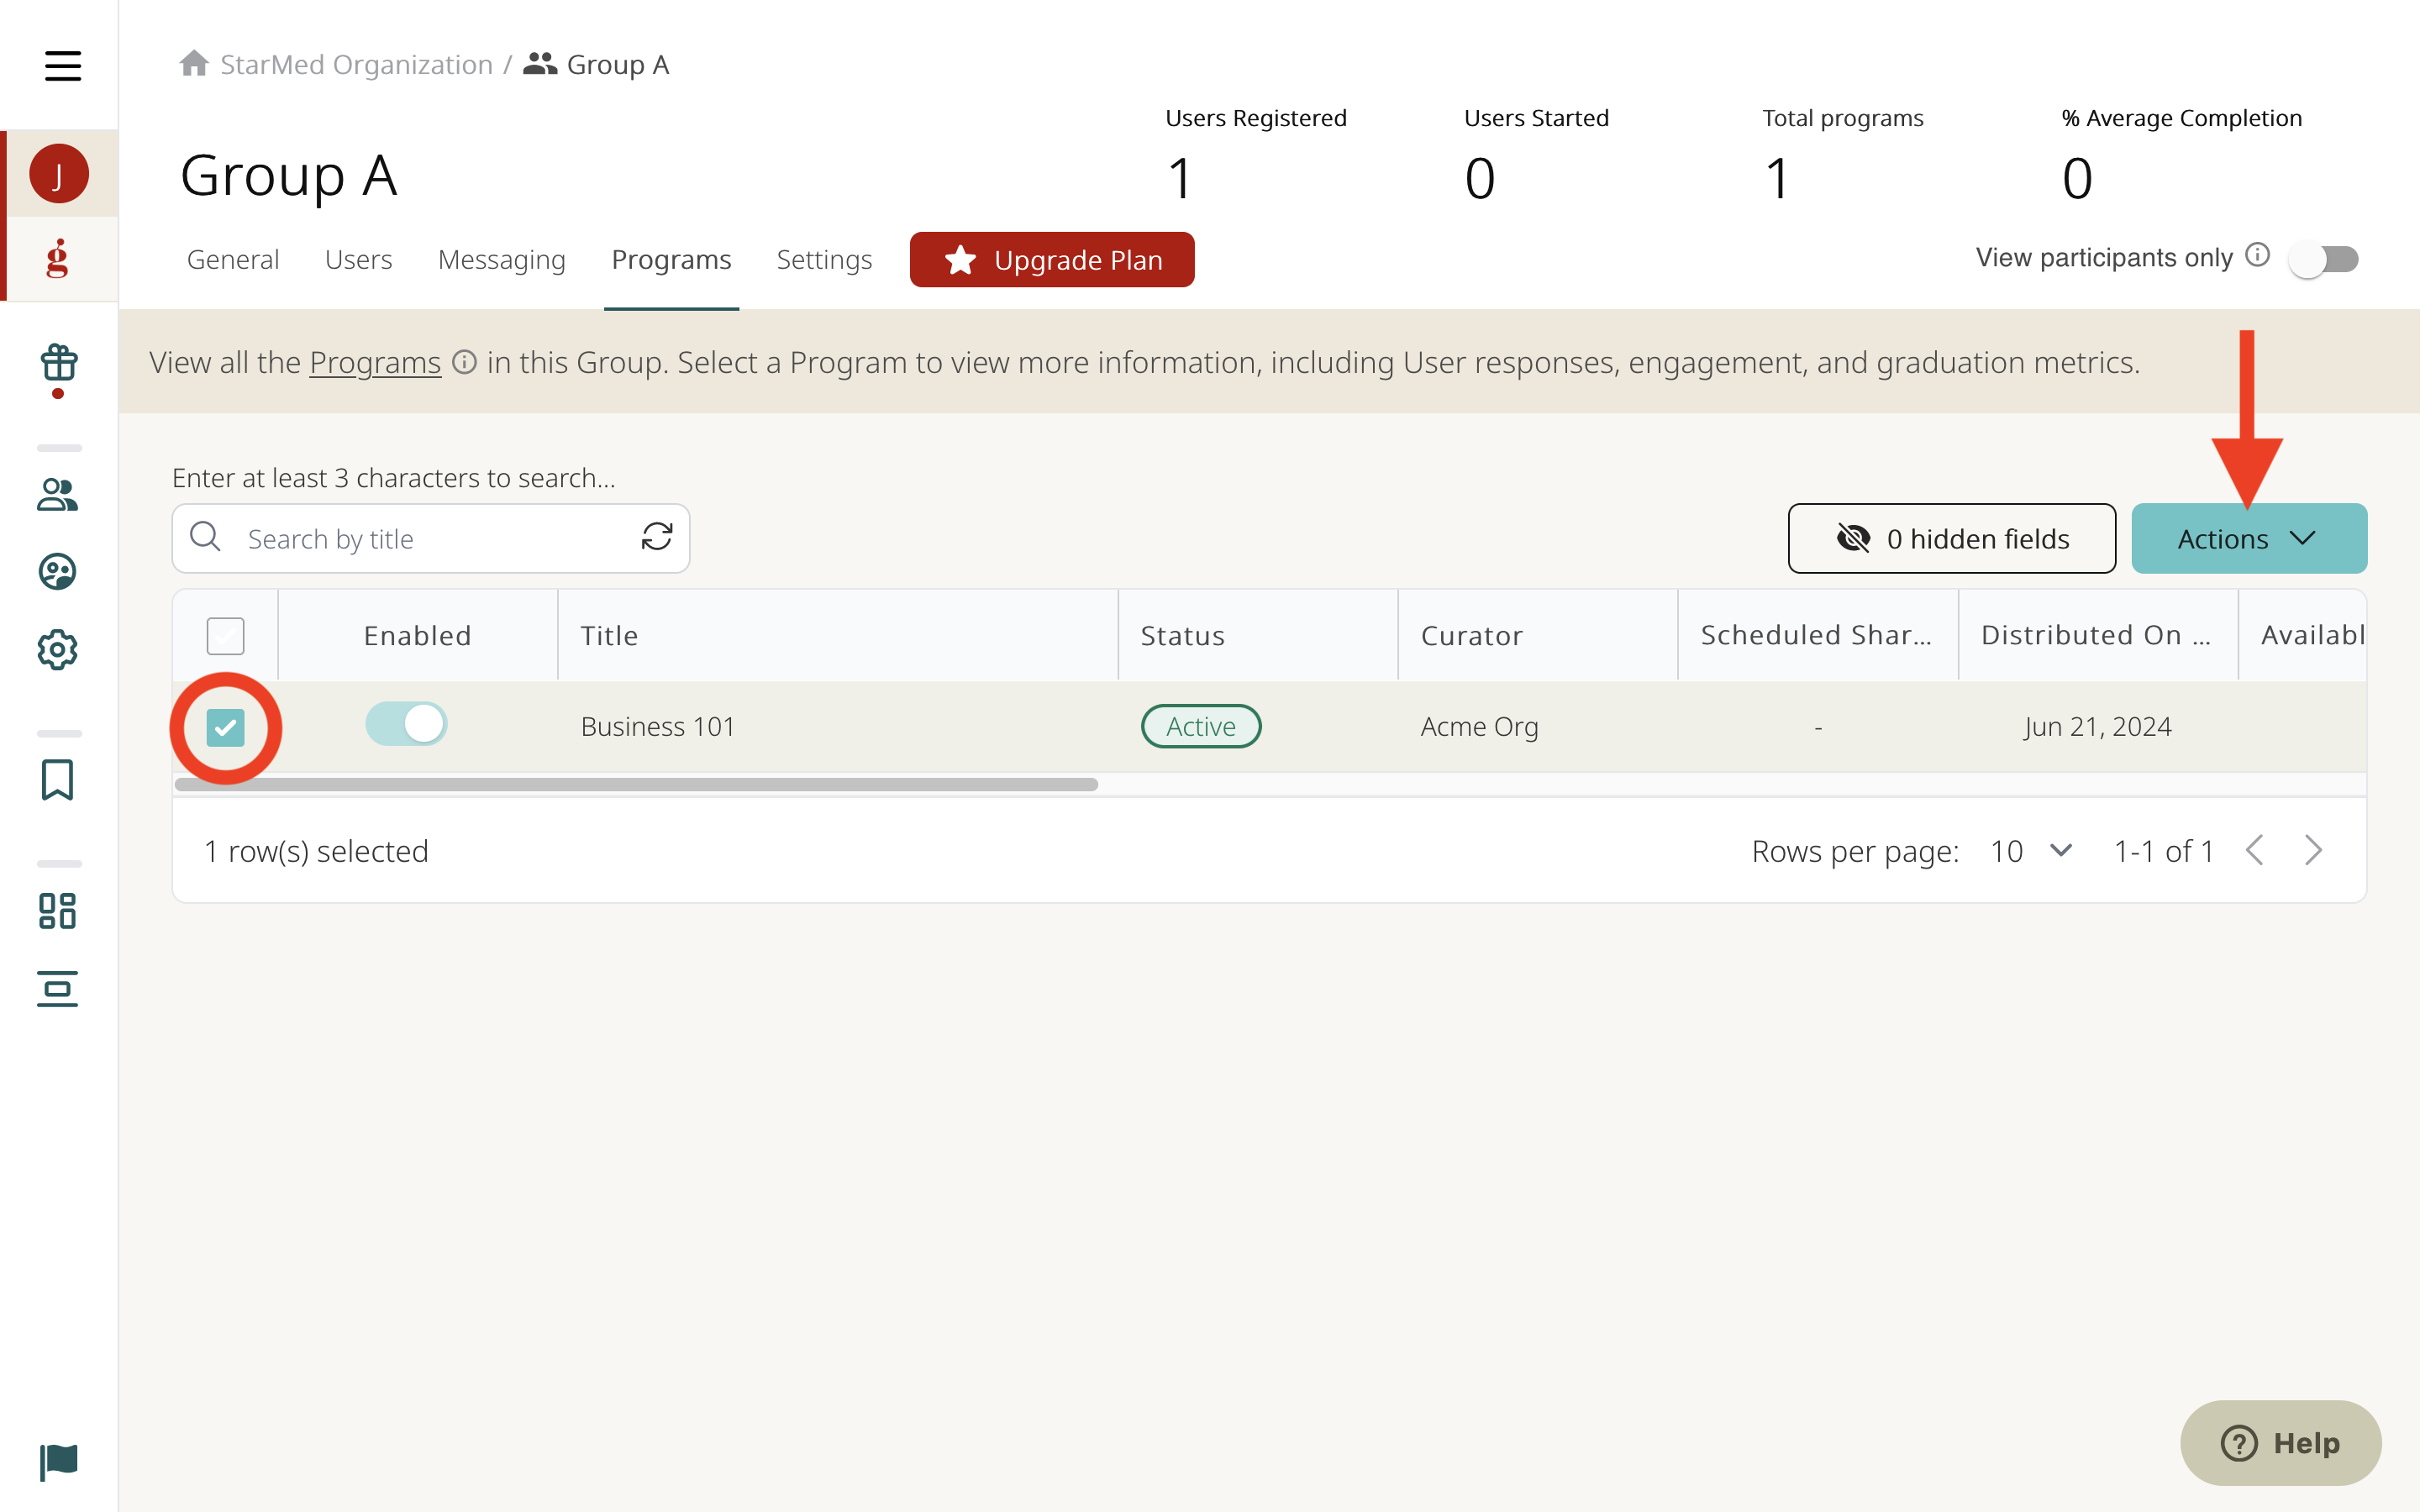Screen dimensions: 2420x1512
Task: Open the dashboard grid icon in sidebar
Action: tap(58, 911)
